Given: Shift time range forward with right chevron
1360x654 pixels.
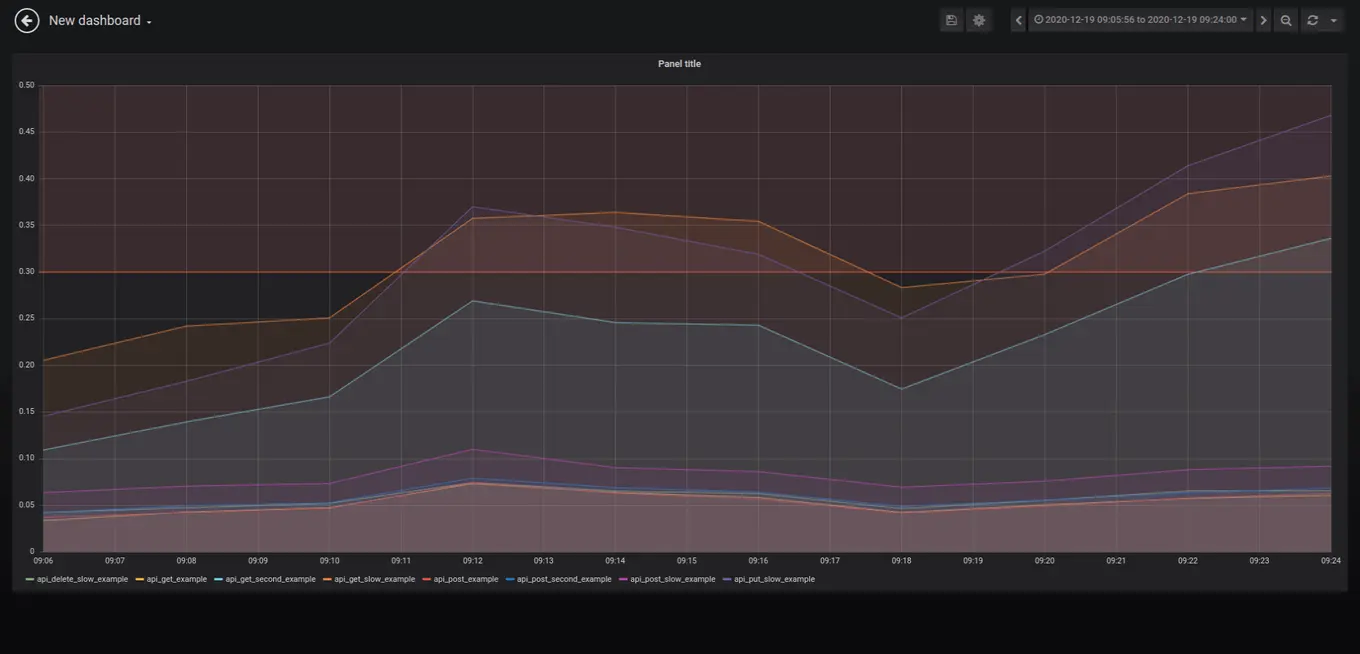Looking at the screenshot, I should click(x=1263, y=20).
